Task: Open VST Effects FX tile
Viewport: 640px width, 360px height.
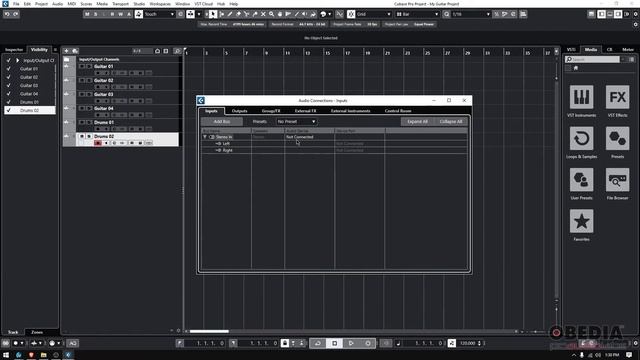Action: tap(617, 97)
